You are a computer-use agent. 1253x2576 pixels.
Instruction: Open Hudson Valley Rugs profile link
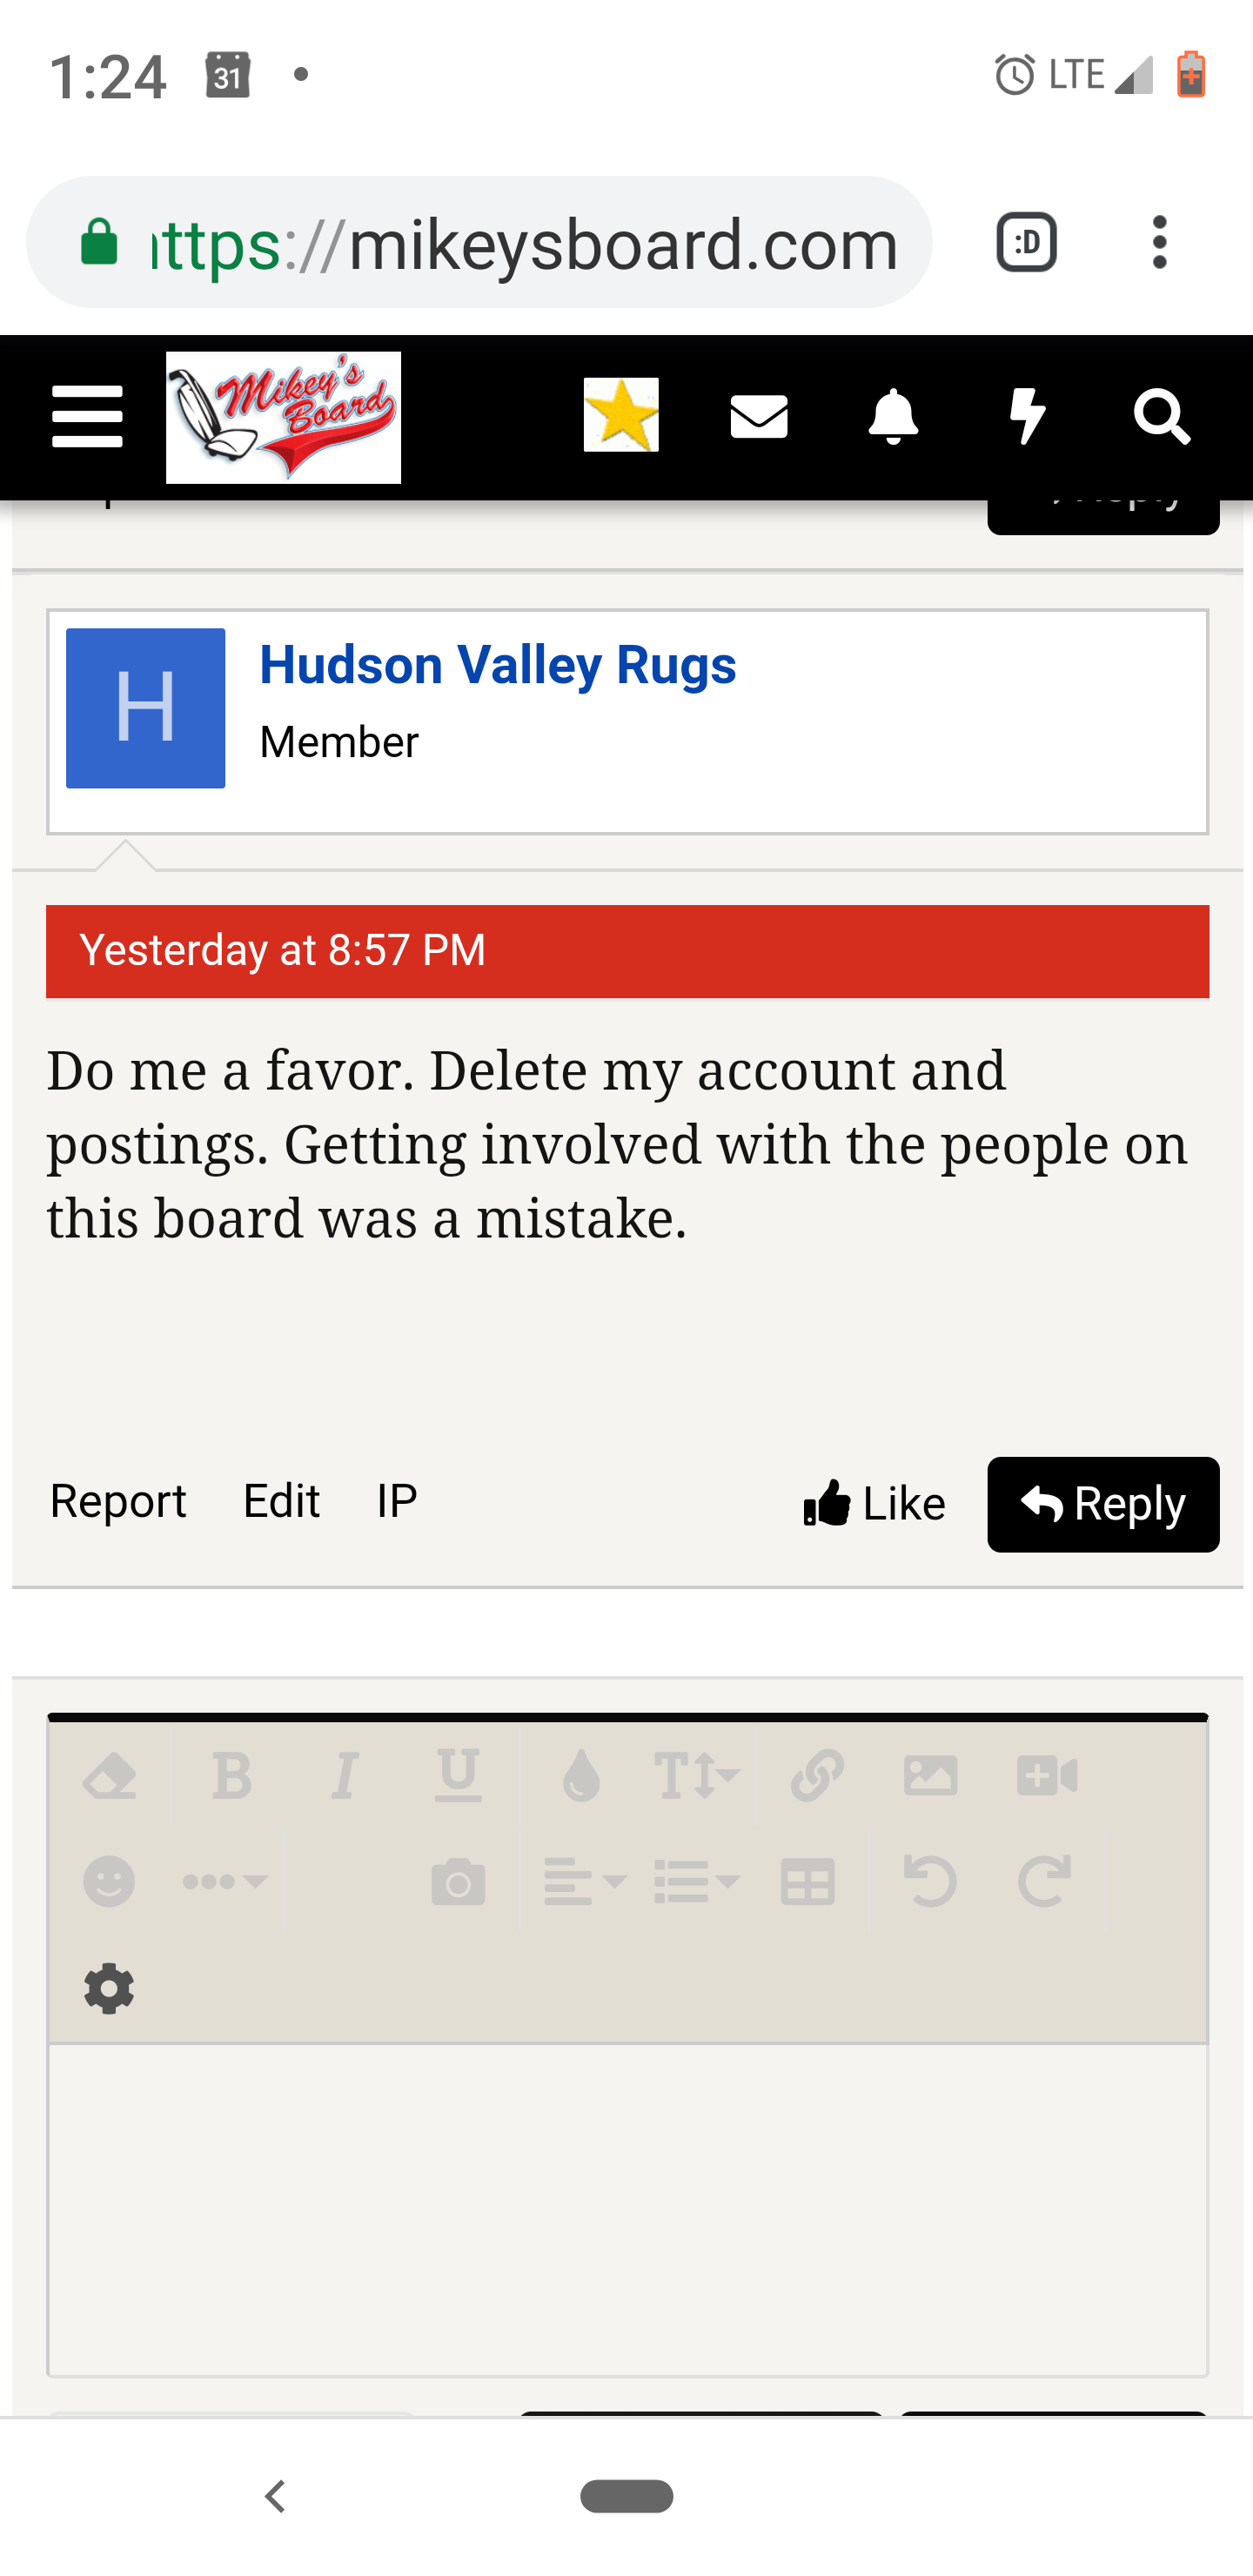click(497, 666)
